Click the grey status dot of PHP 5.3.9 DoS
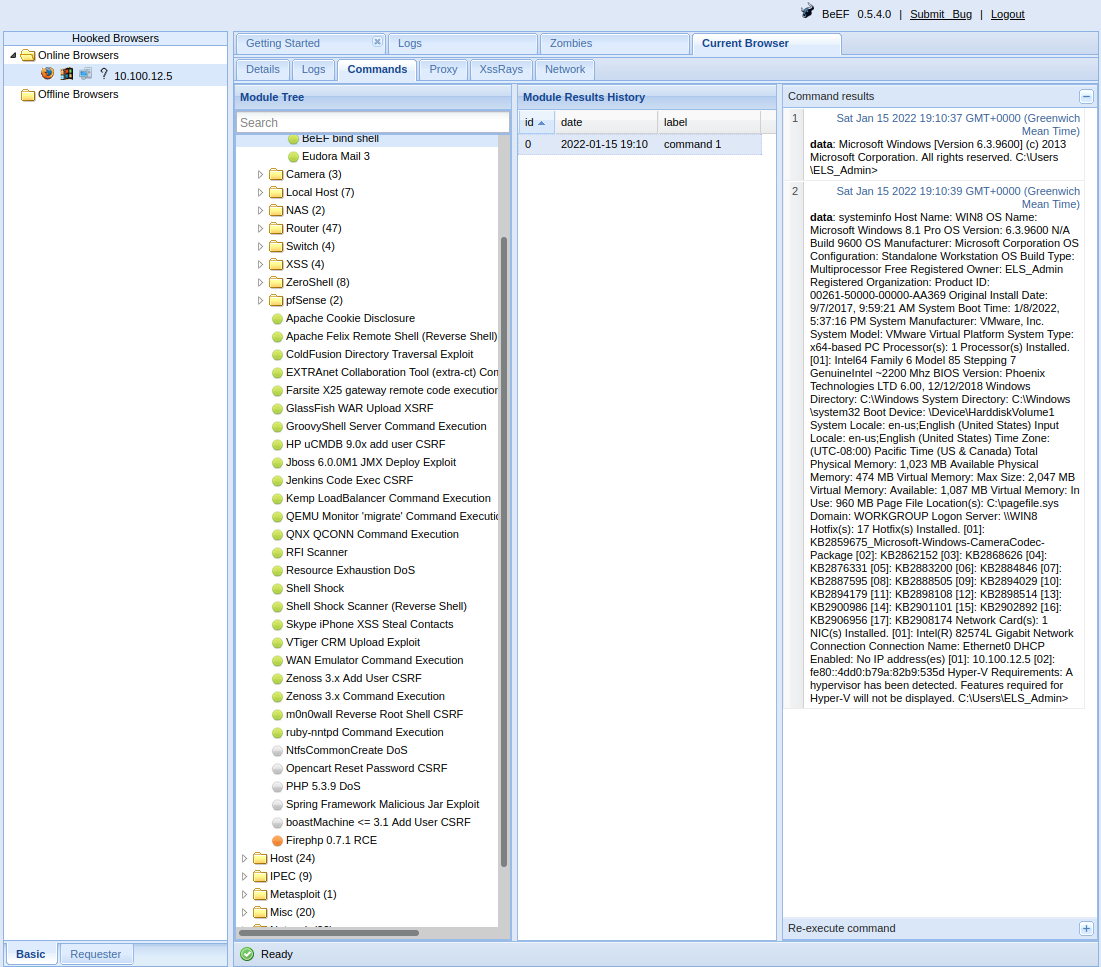 point(277,787)
